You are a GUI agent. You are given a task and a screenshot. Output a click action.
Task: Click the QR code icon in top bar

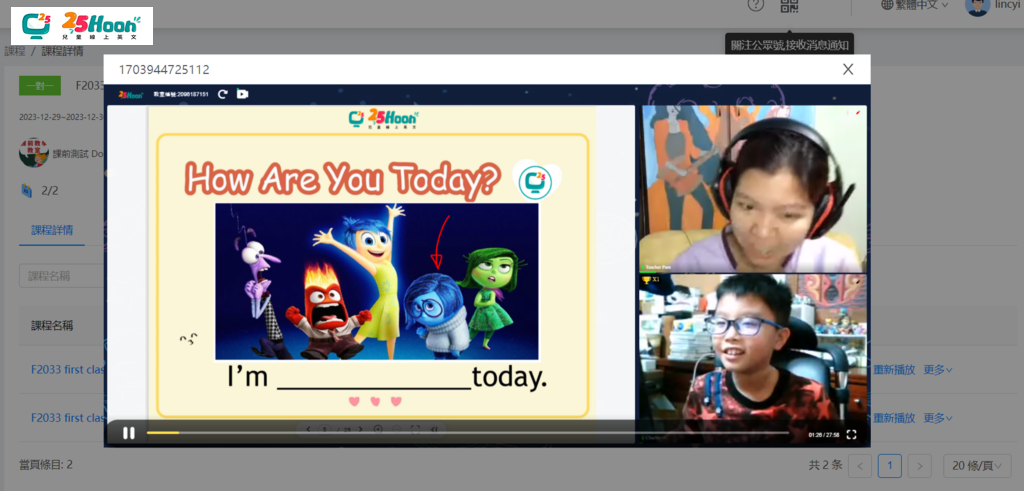(x=790, y=5)
